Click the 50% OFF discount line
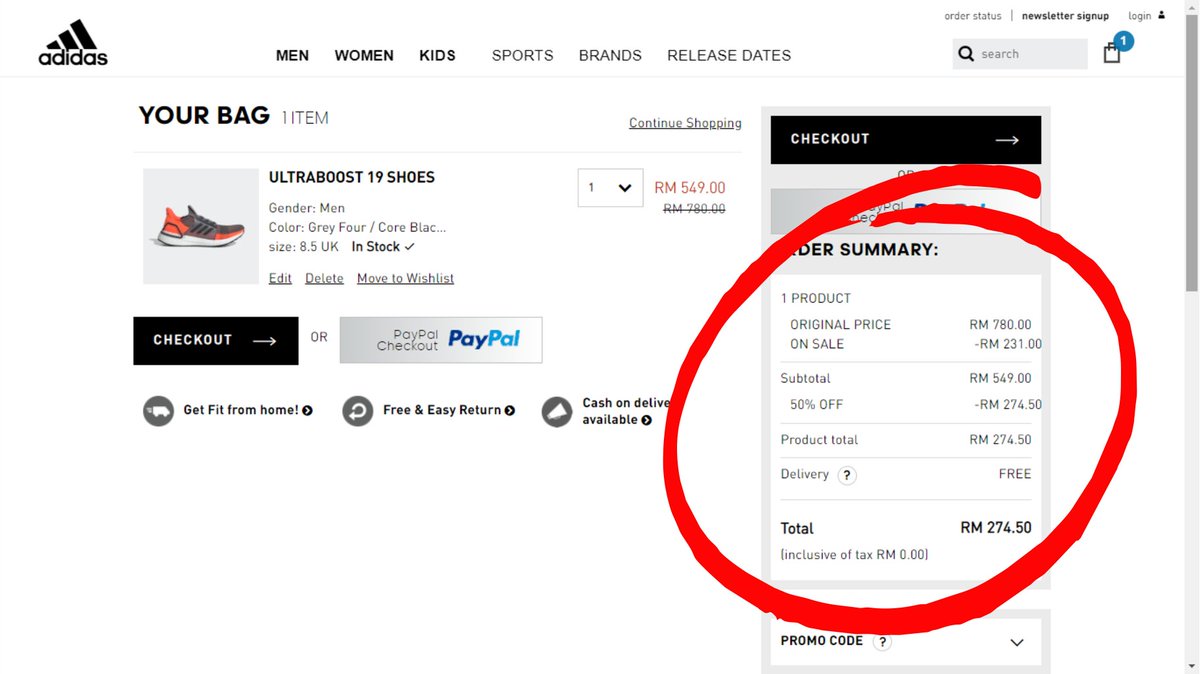This screenshot has height=674, width=1200. [911, 405]
